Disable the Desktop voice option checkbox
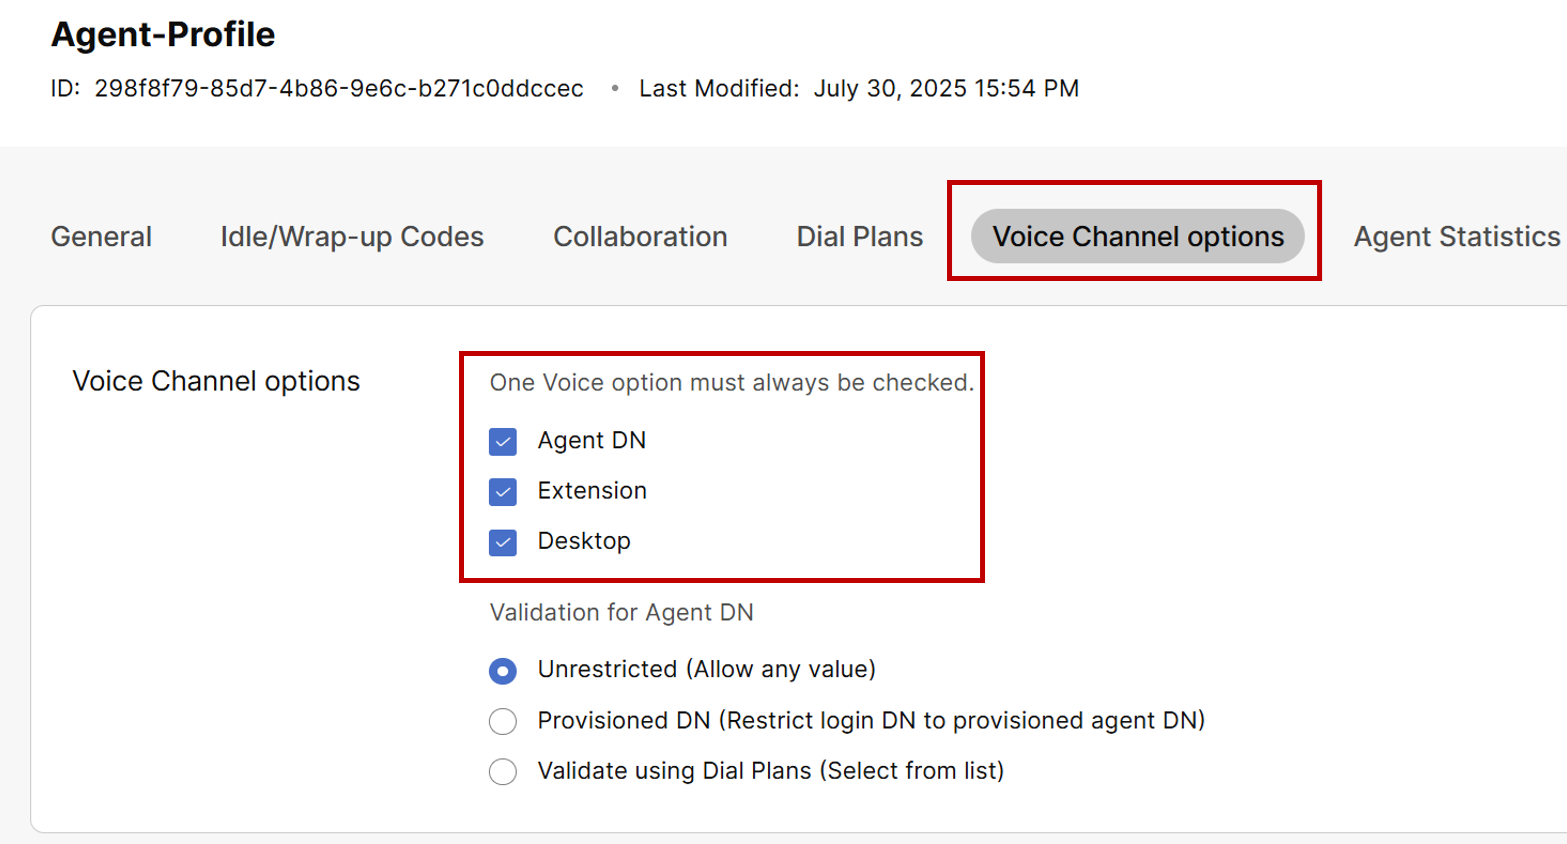The height and width of the screenshot is (844, 1567). [503, 542]
